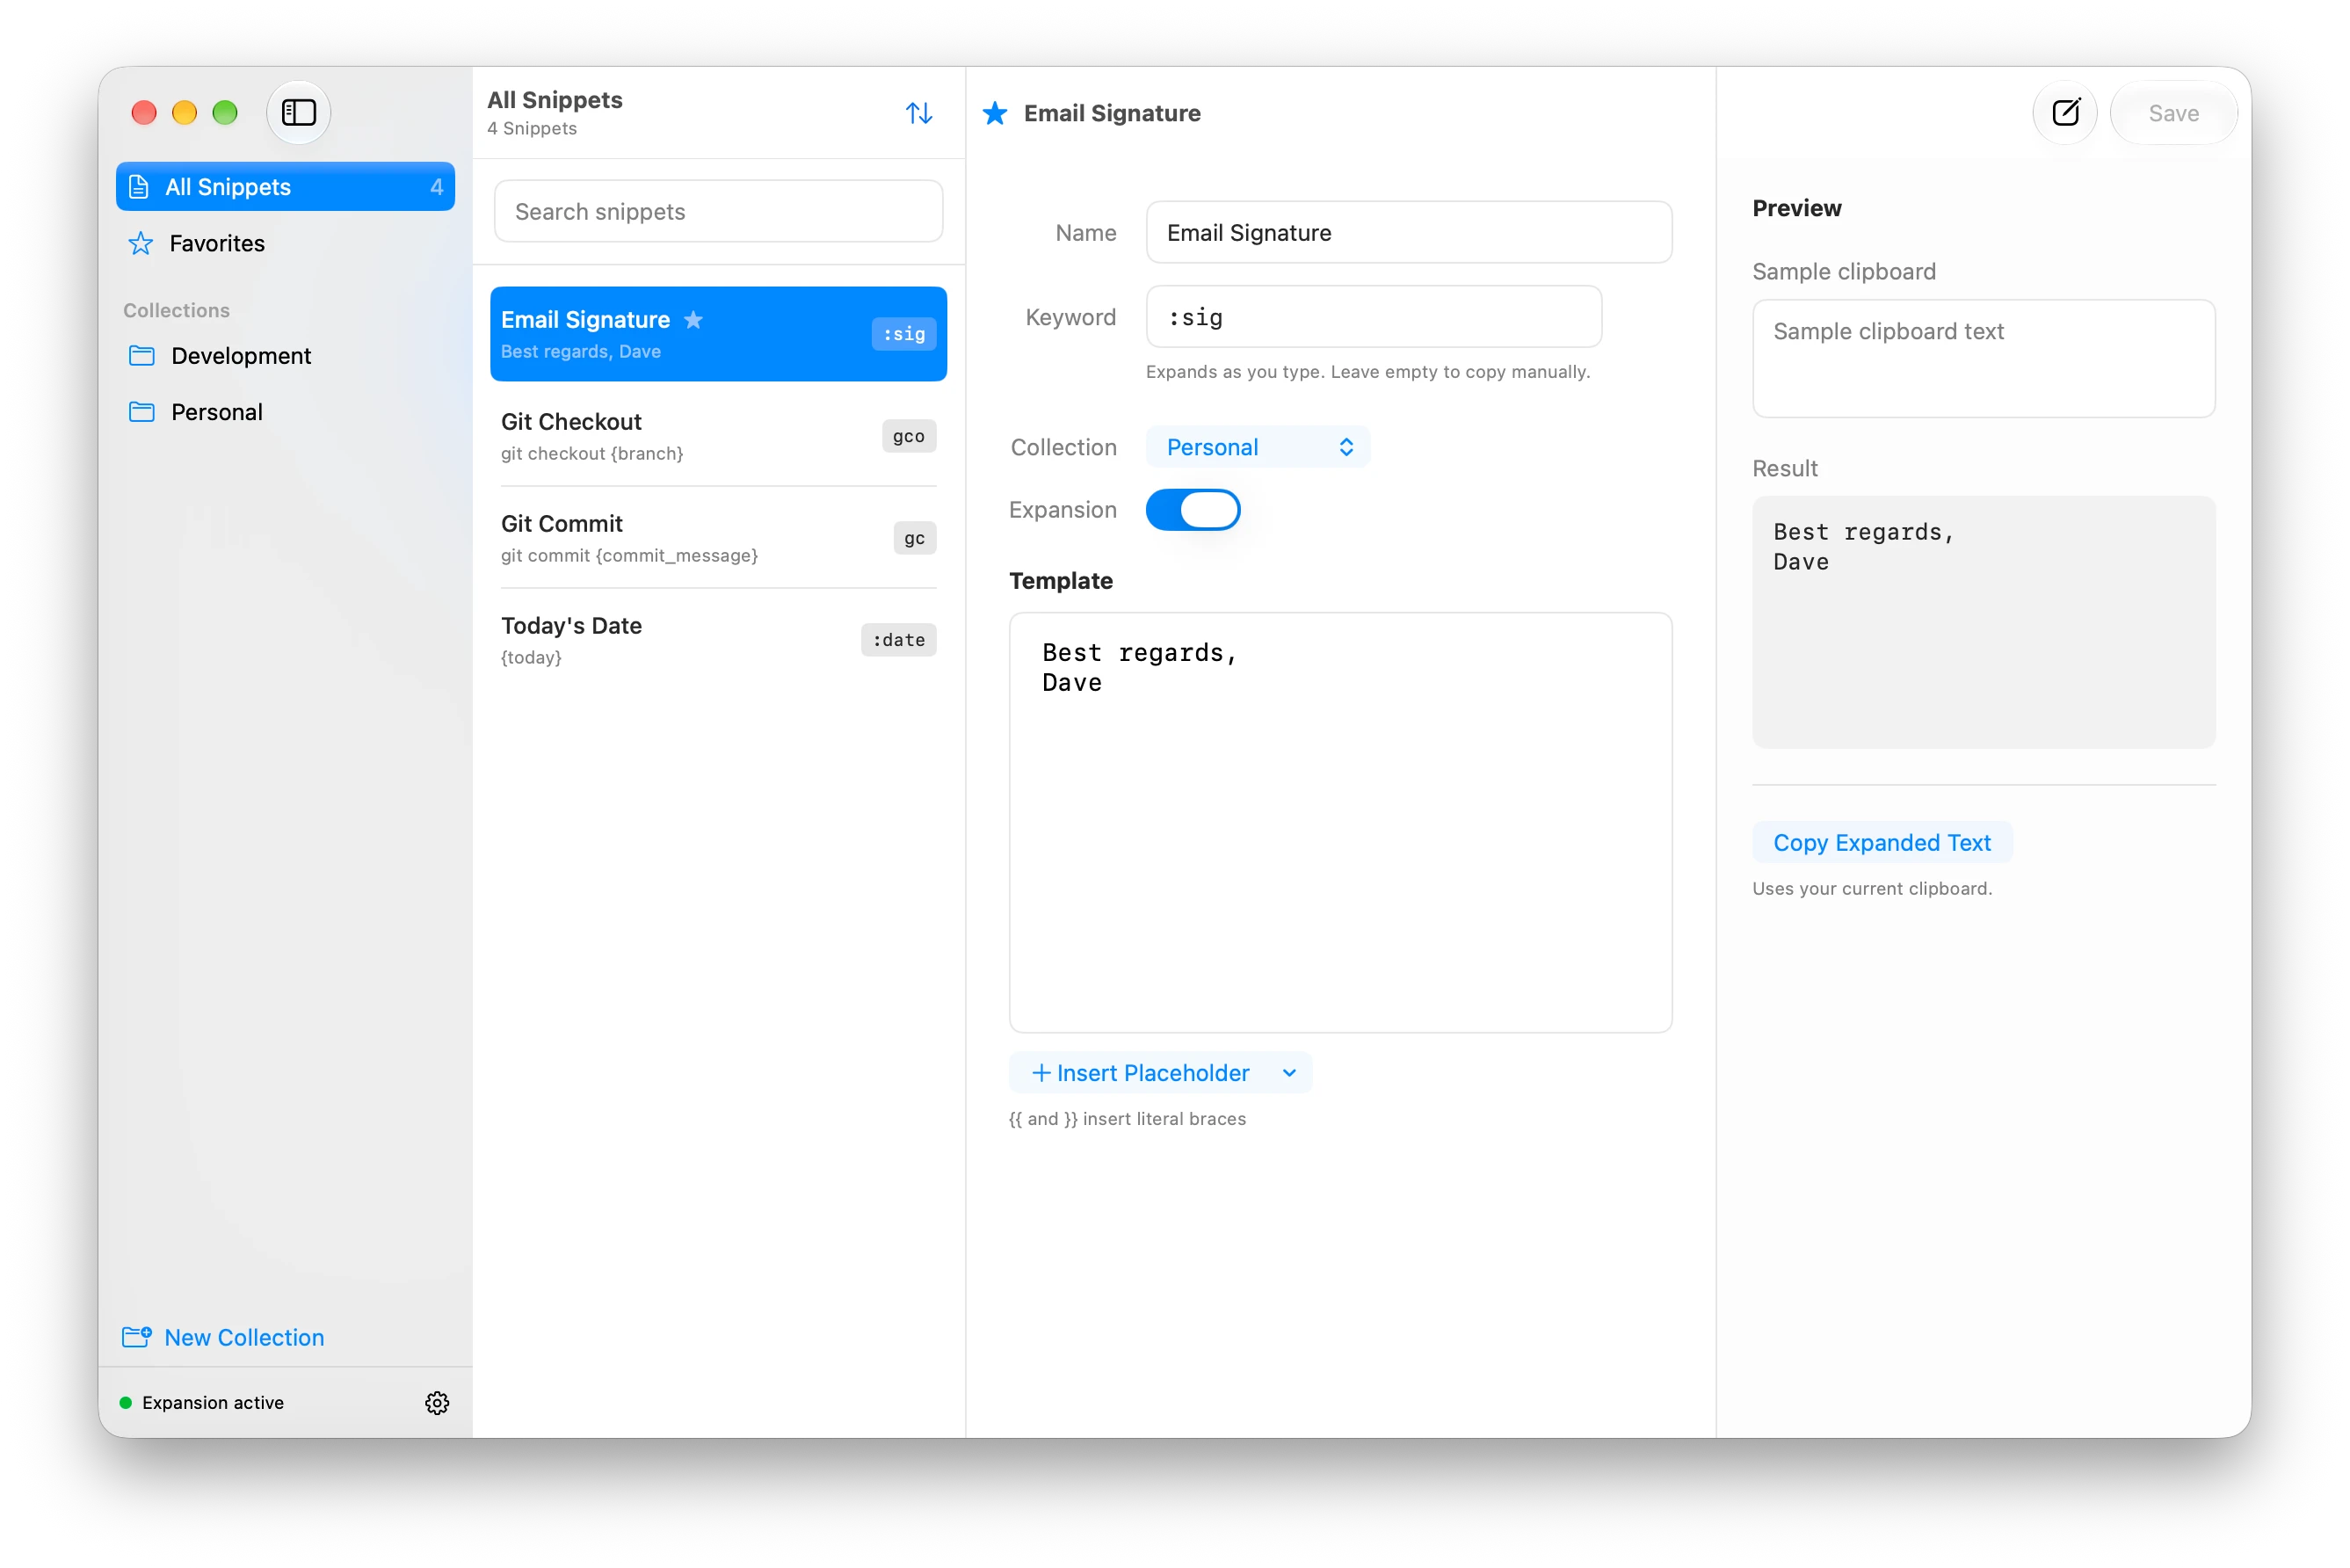Click the Sample clipboard text box
The width and height of the screenshot is (2350, 1568).
coord(1983,358)
